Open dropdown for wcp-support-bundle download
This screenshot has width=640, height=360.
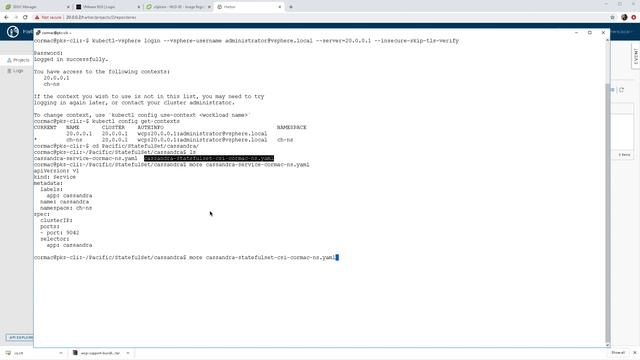tap(128, 353)
